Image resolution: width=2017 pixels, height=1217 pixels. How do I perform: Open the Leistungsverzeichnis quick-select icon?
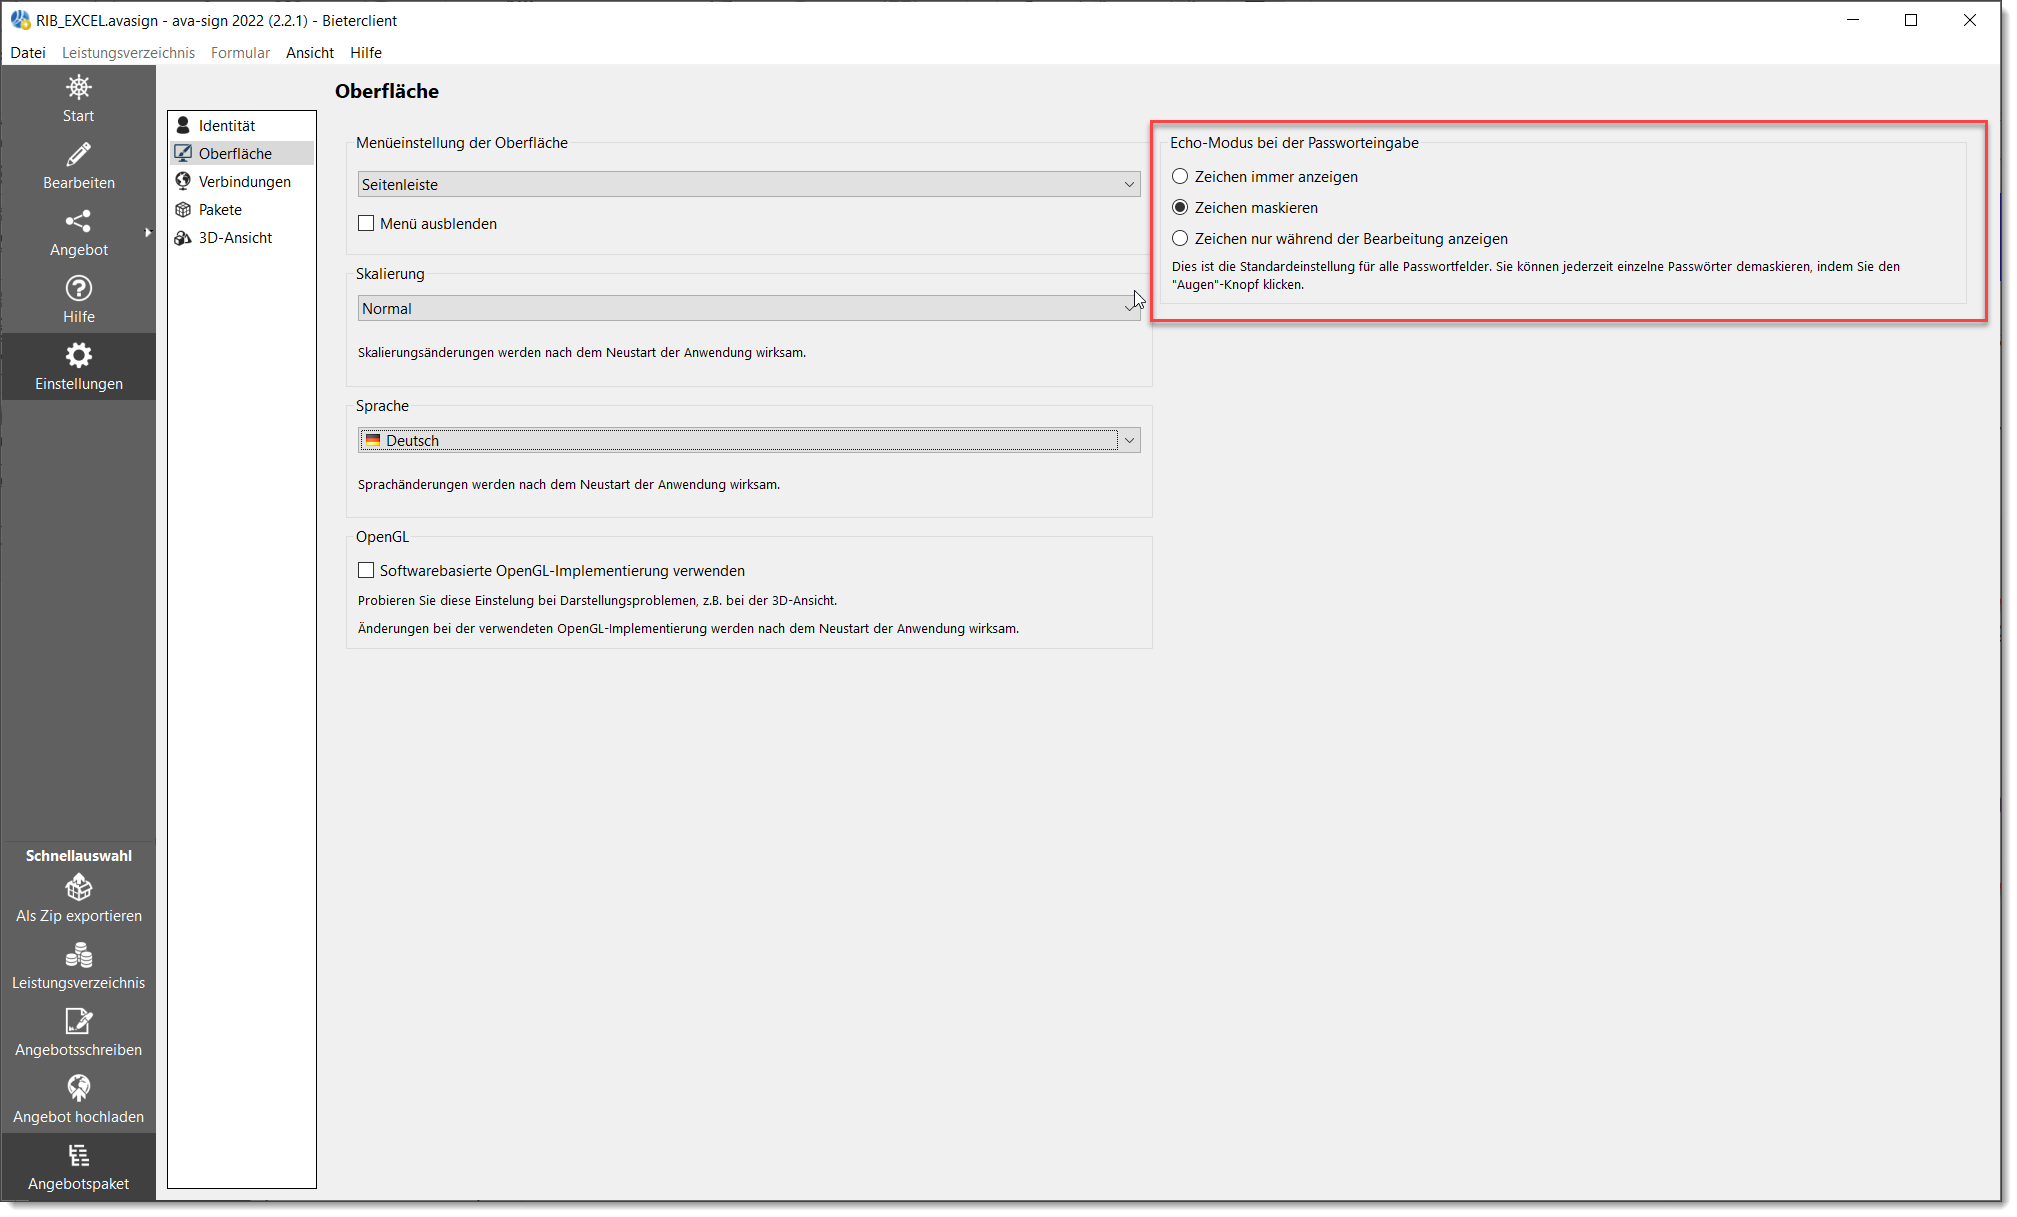[x=78, y=954]
